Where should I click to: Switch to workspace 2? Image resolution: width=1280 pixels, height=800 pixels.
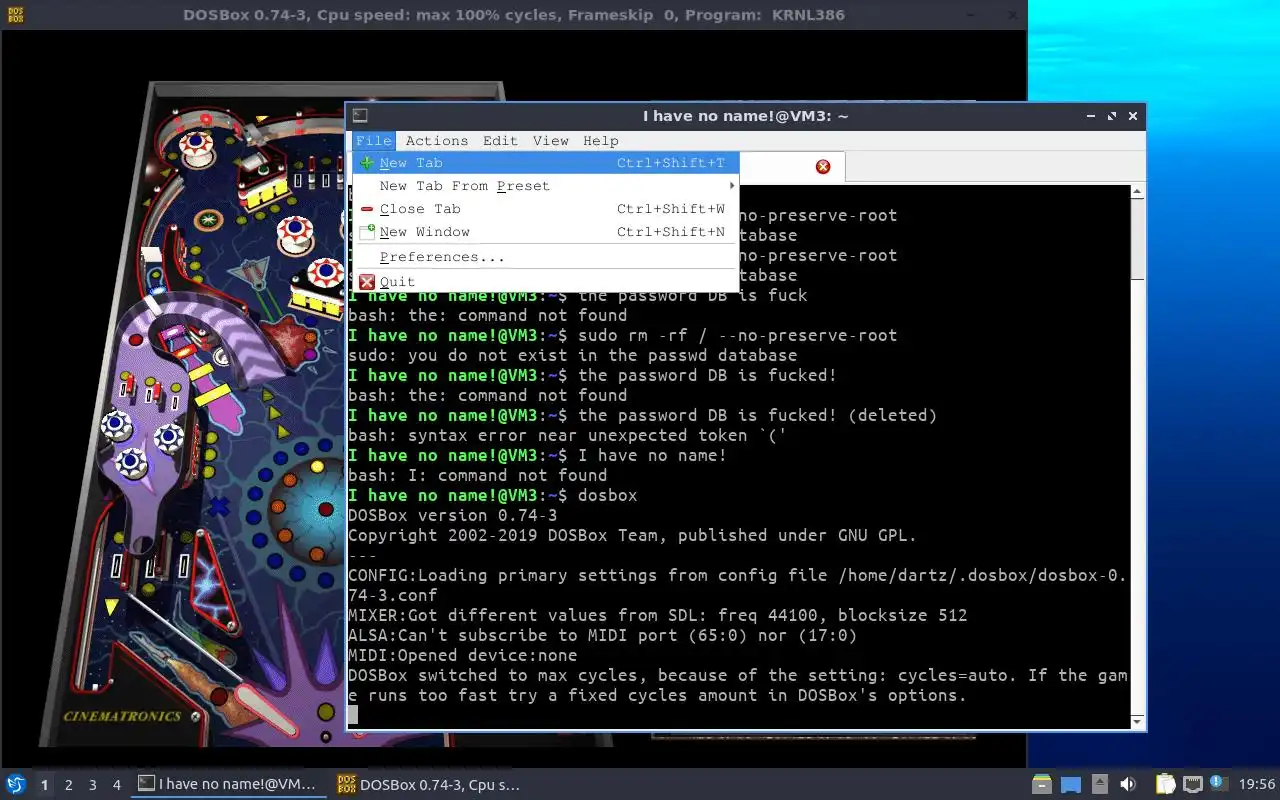click(x=68, y=785)
